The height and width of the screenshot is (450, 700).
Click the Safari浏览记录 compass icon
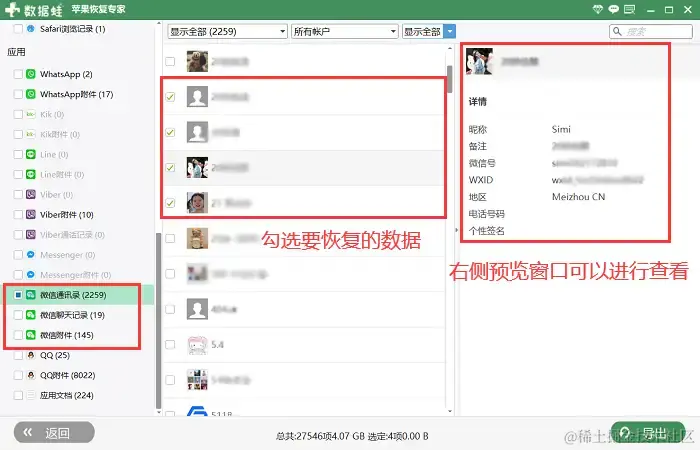pyautogui.click(x=30, y=29)
